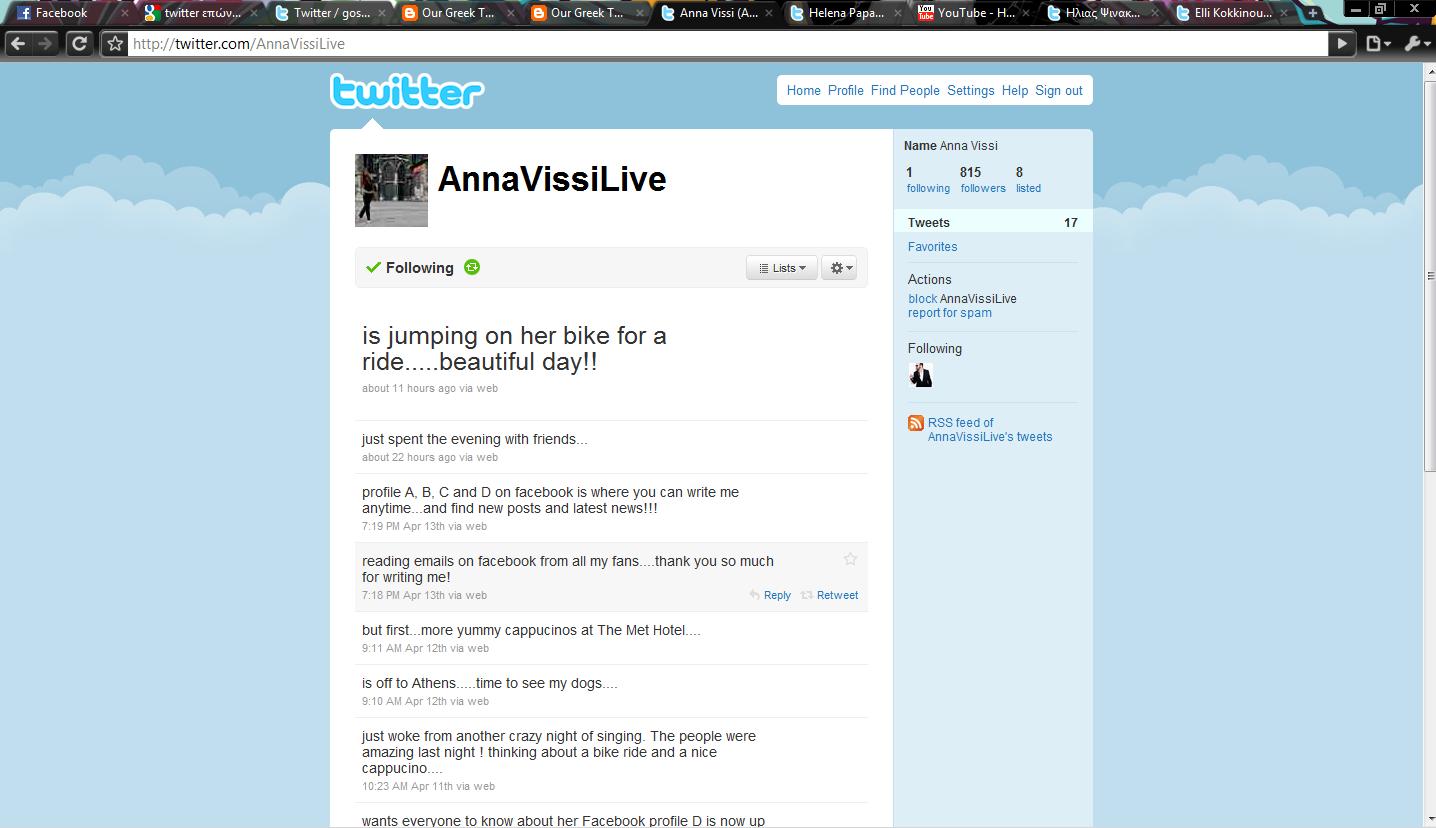
Task: Click the green retweets toggle next to Following
Action: click(x=472, y=267)
